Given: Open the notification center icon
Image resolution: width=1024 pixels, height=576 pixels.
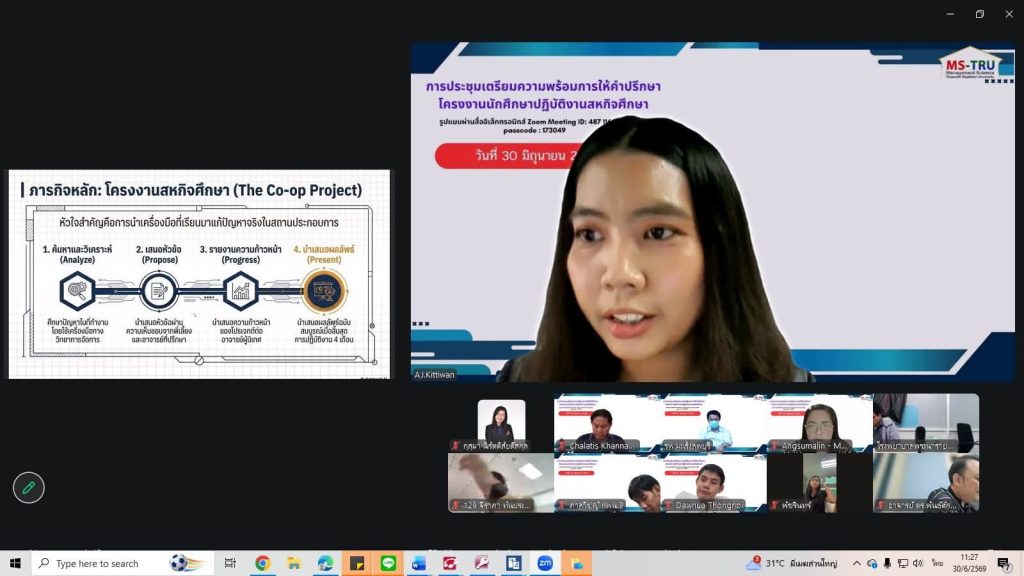Looking at the screenshot, I should pos(1004,563).
